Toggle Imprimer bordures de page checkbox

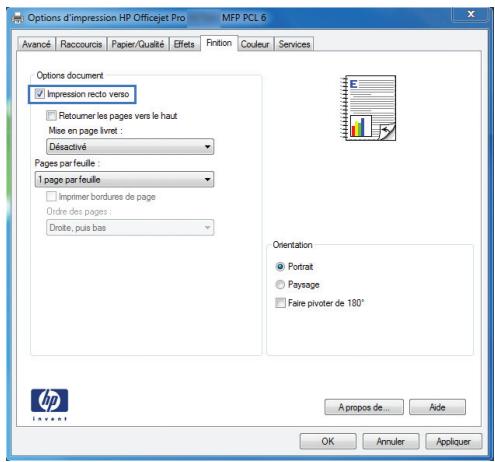51,196
